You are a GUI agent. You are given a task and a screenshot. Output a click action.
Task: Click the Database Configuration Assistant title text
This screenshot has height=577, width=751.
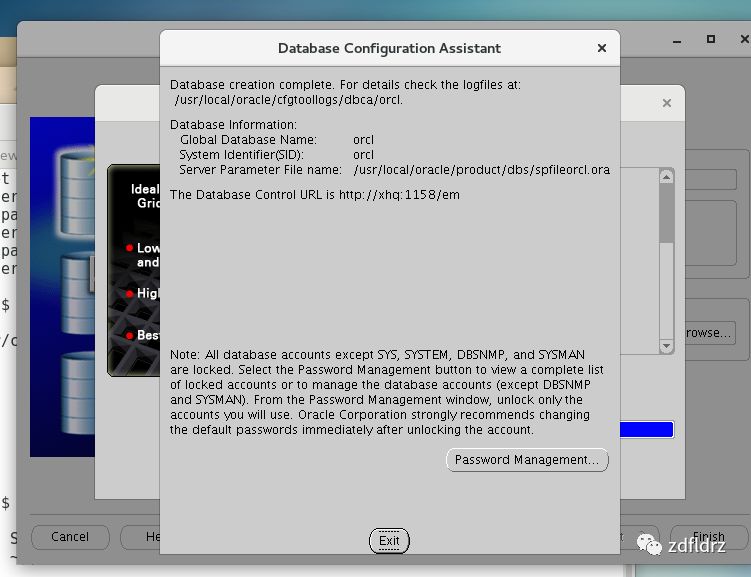point(389,48)
